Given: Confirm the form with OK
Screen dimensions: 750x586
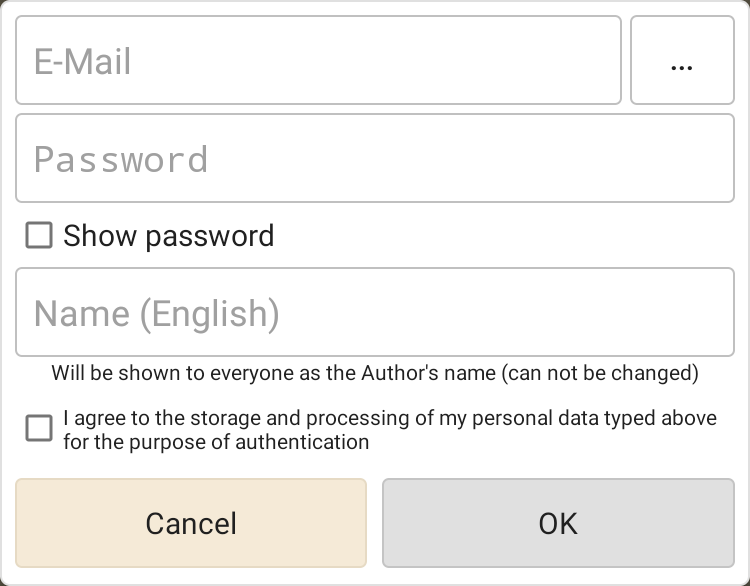Looking at the screenshot, I should (558, 523).
